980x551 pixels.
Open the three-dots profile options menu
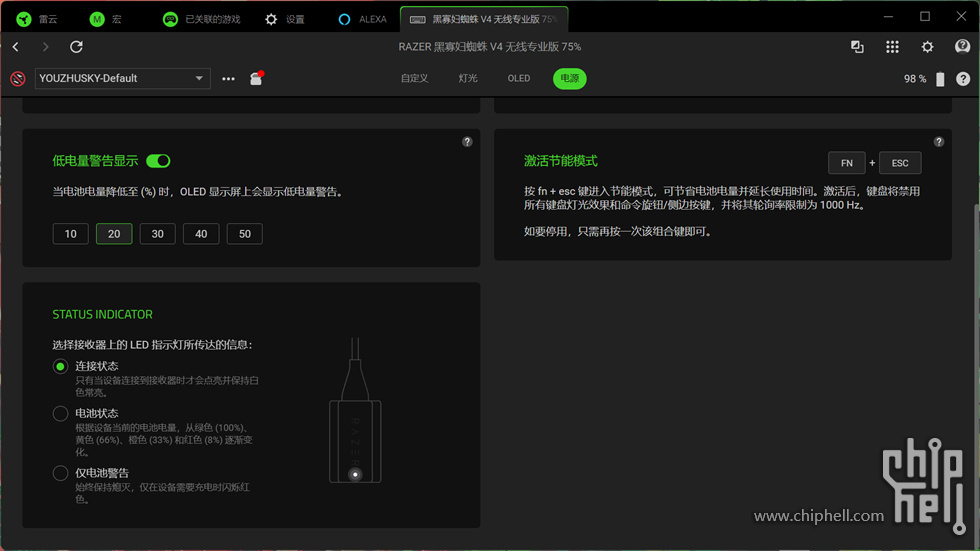pos(229,79)
